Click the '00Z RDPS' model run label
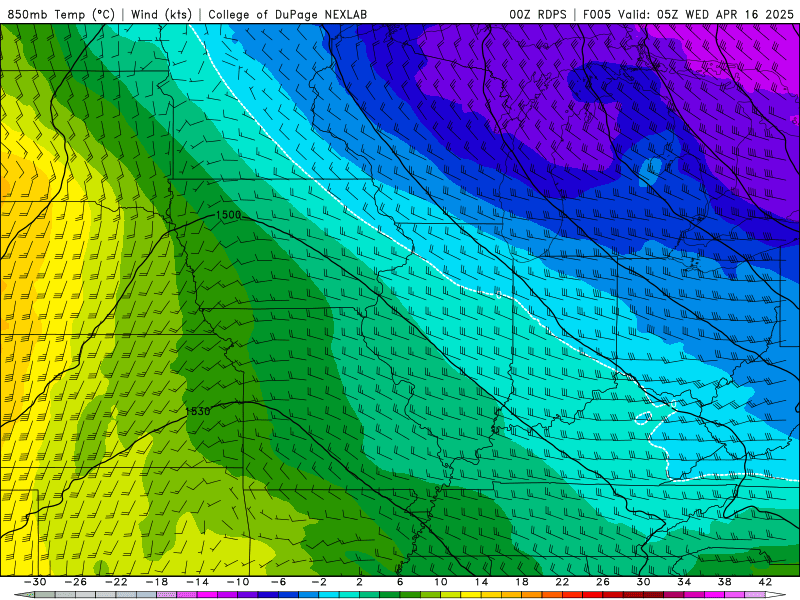This screenshot has height=600, width=800. click(538, 14)
